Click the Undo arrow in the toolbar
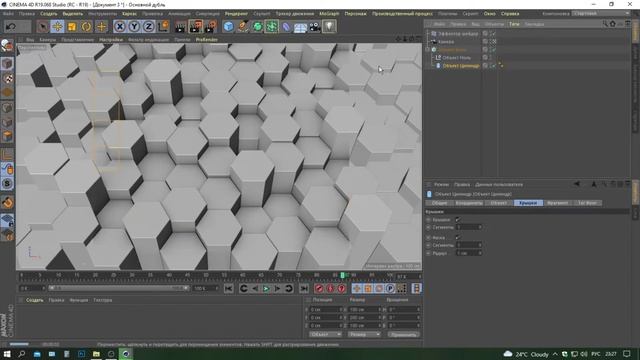The height and width of the screenshot is (360, 640). pyautogui.click(x=11, y=27)
